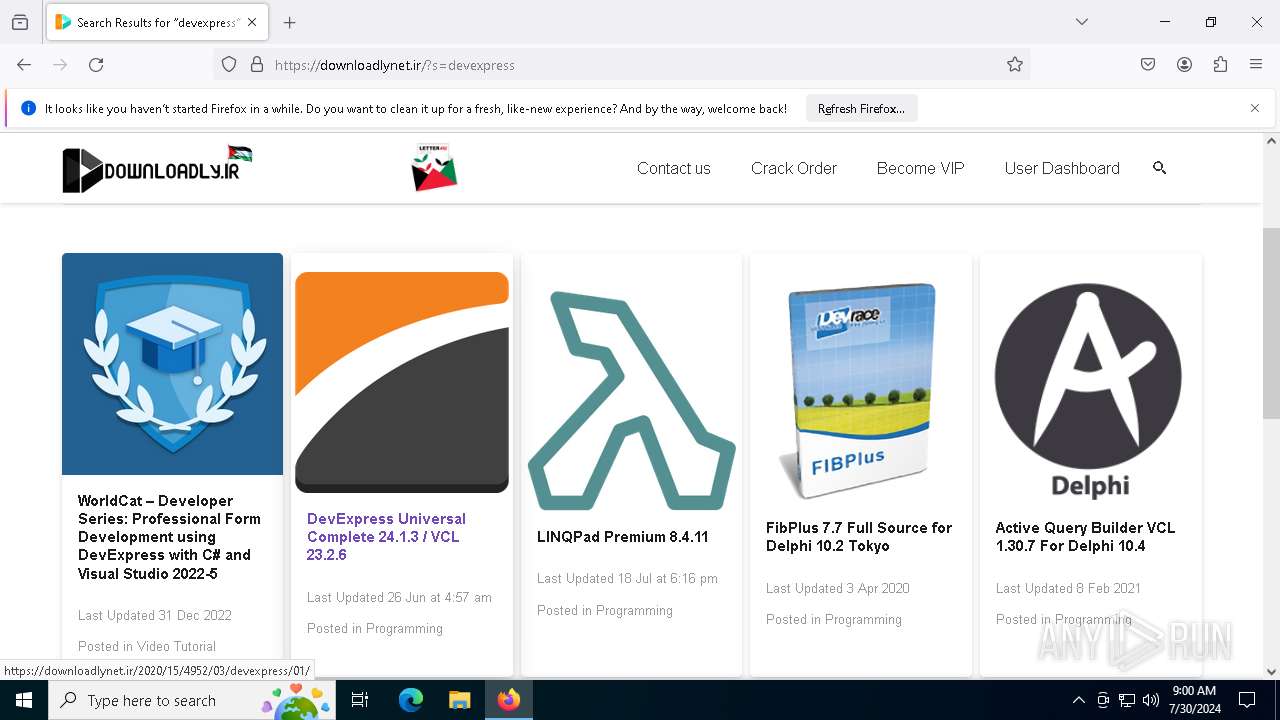This screenshot has height=720, width=1280.
Task: Click Programming category under FibPlus 7.7
Action: [x=863, y=619]
